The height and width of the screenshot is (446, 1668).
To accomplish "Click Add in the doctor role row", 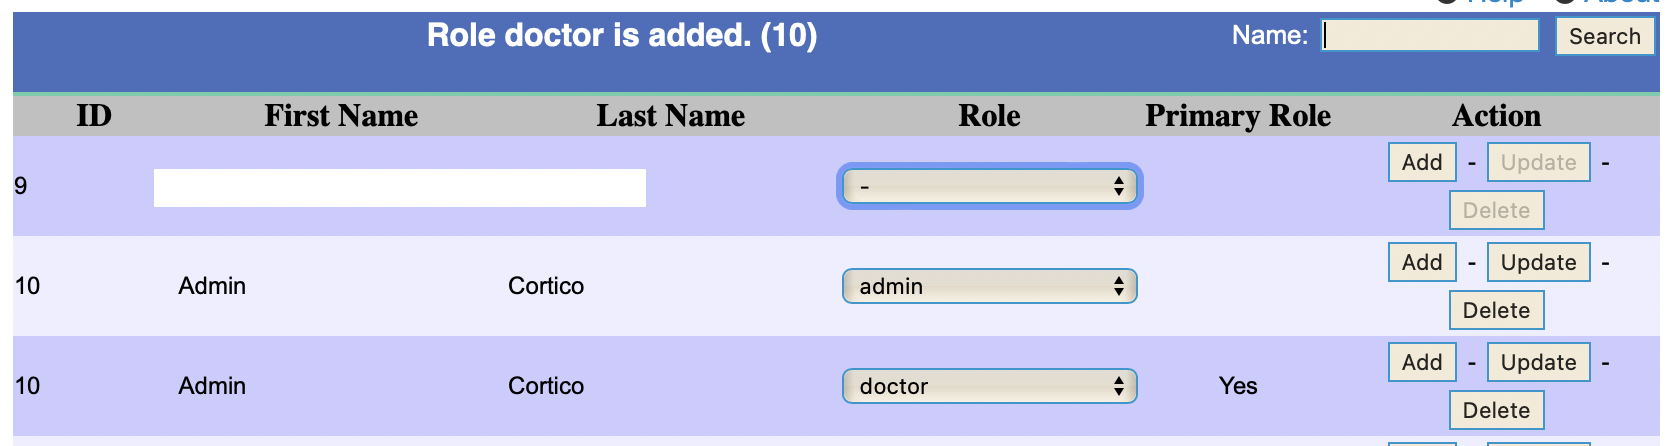I will 1421,362.
